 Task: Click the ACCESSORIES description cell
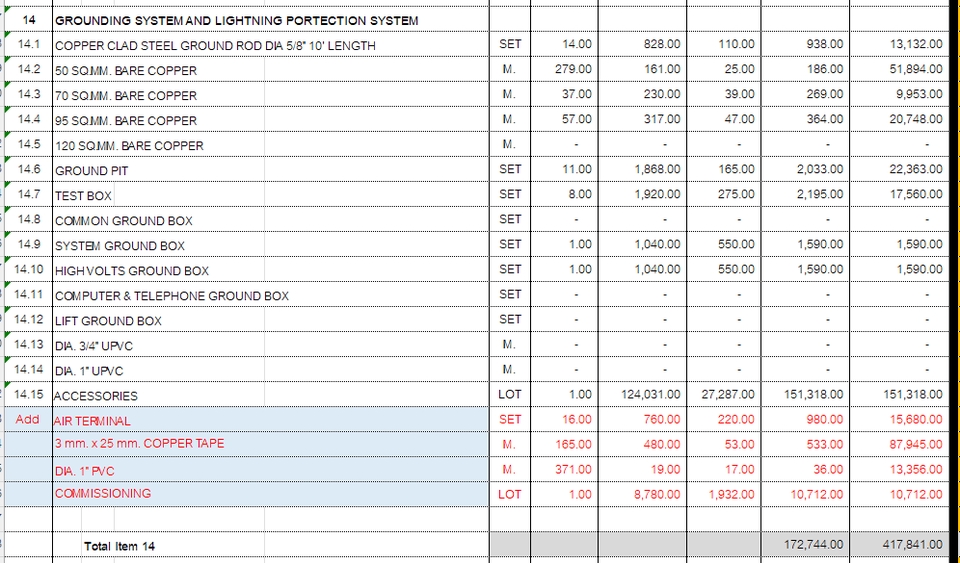pos(271,395)
